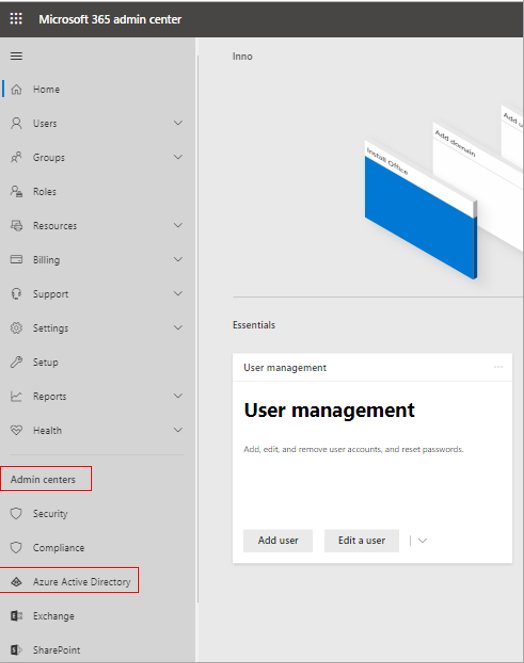Expand the Groups section chevron
Viewport: 524px width, 663px height.
coord(178,157)
